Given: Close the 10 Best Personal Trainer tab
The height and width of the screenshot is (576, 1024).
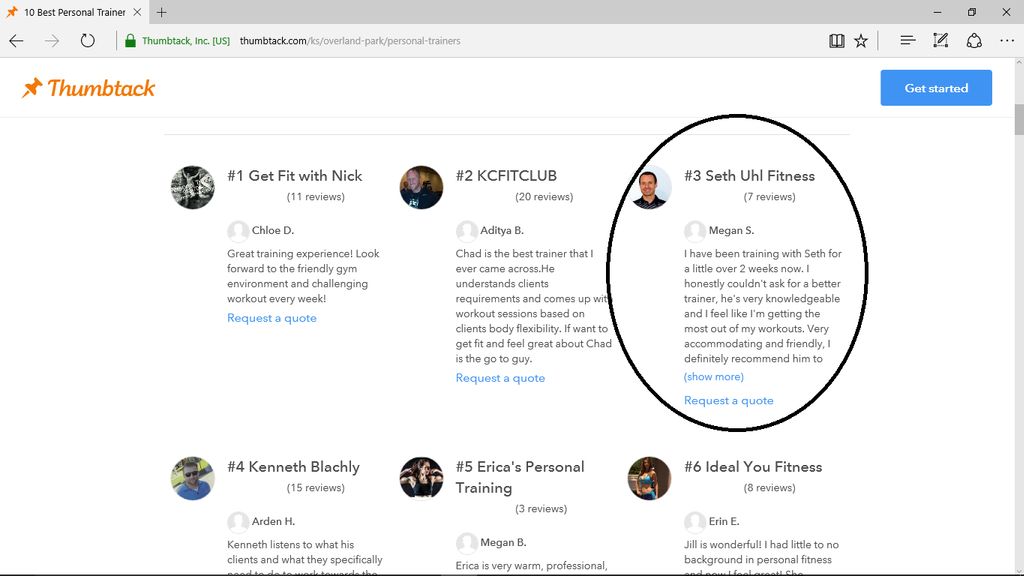Looking at the screenshot, I should pyautogui.click(x=138, y=12).
